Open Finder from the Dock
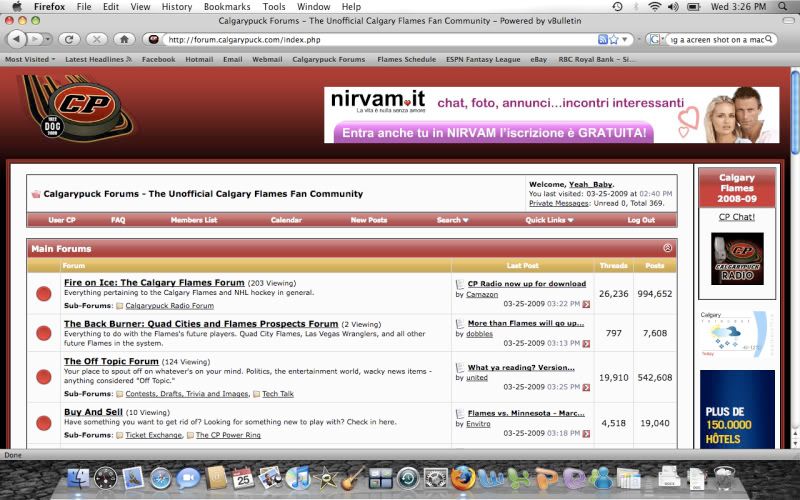Screen dimensions: 800x500 point(78,479)
